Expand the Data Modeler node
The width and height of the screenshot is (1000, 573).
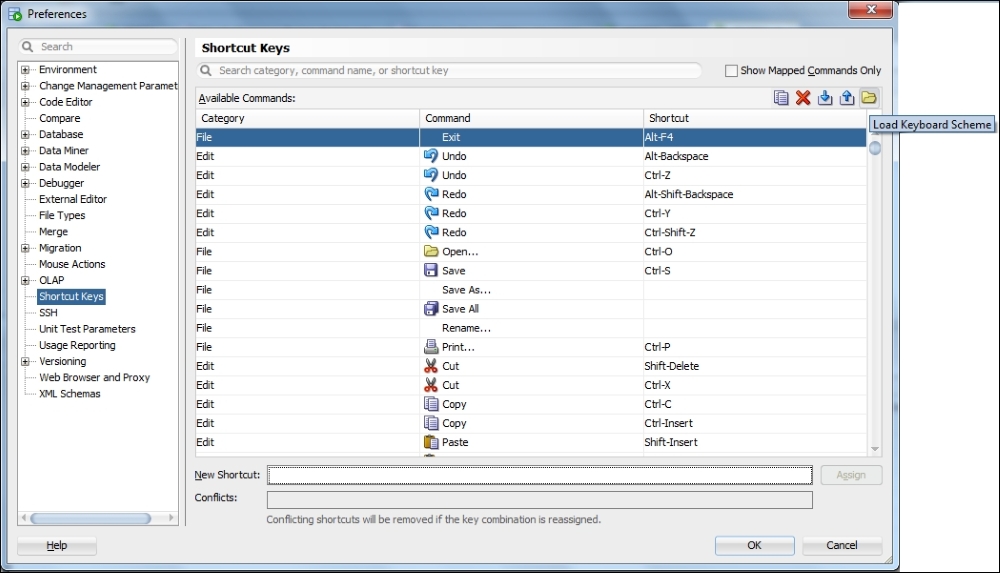coord(25,167)
